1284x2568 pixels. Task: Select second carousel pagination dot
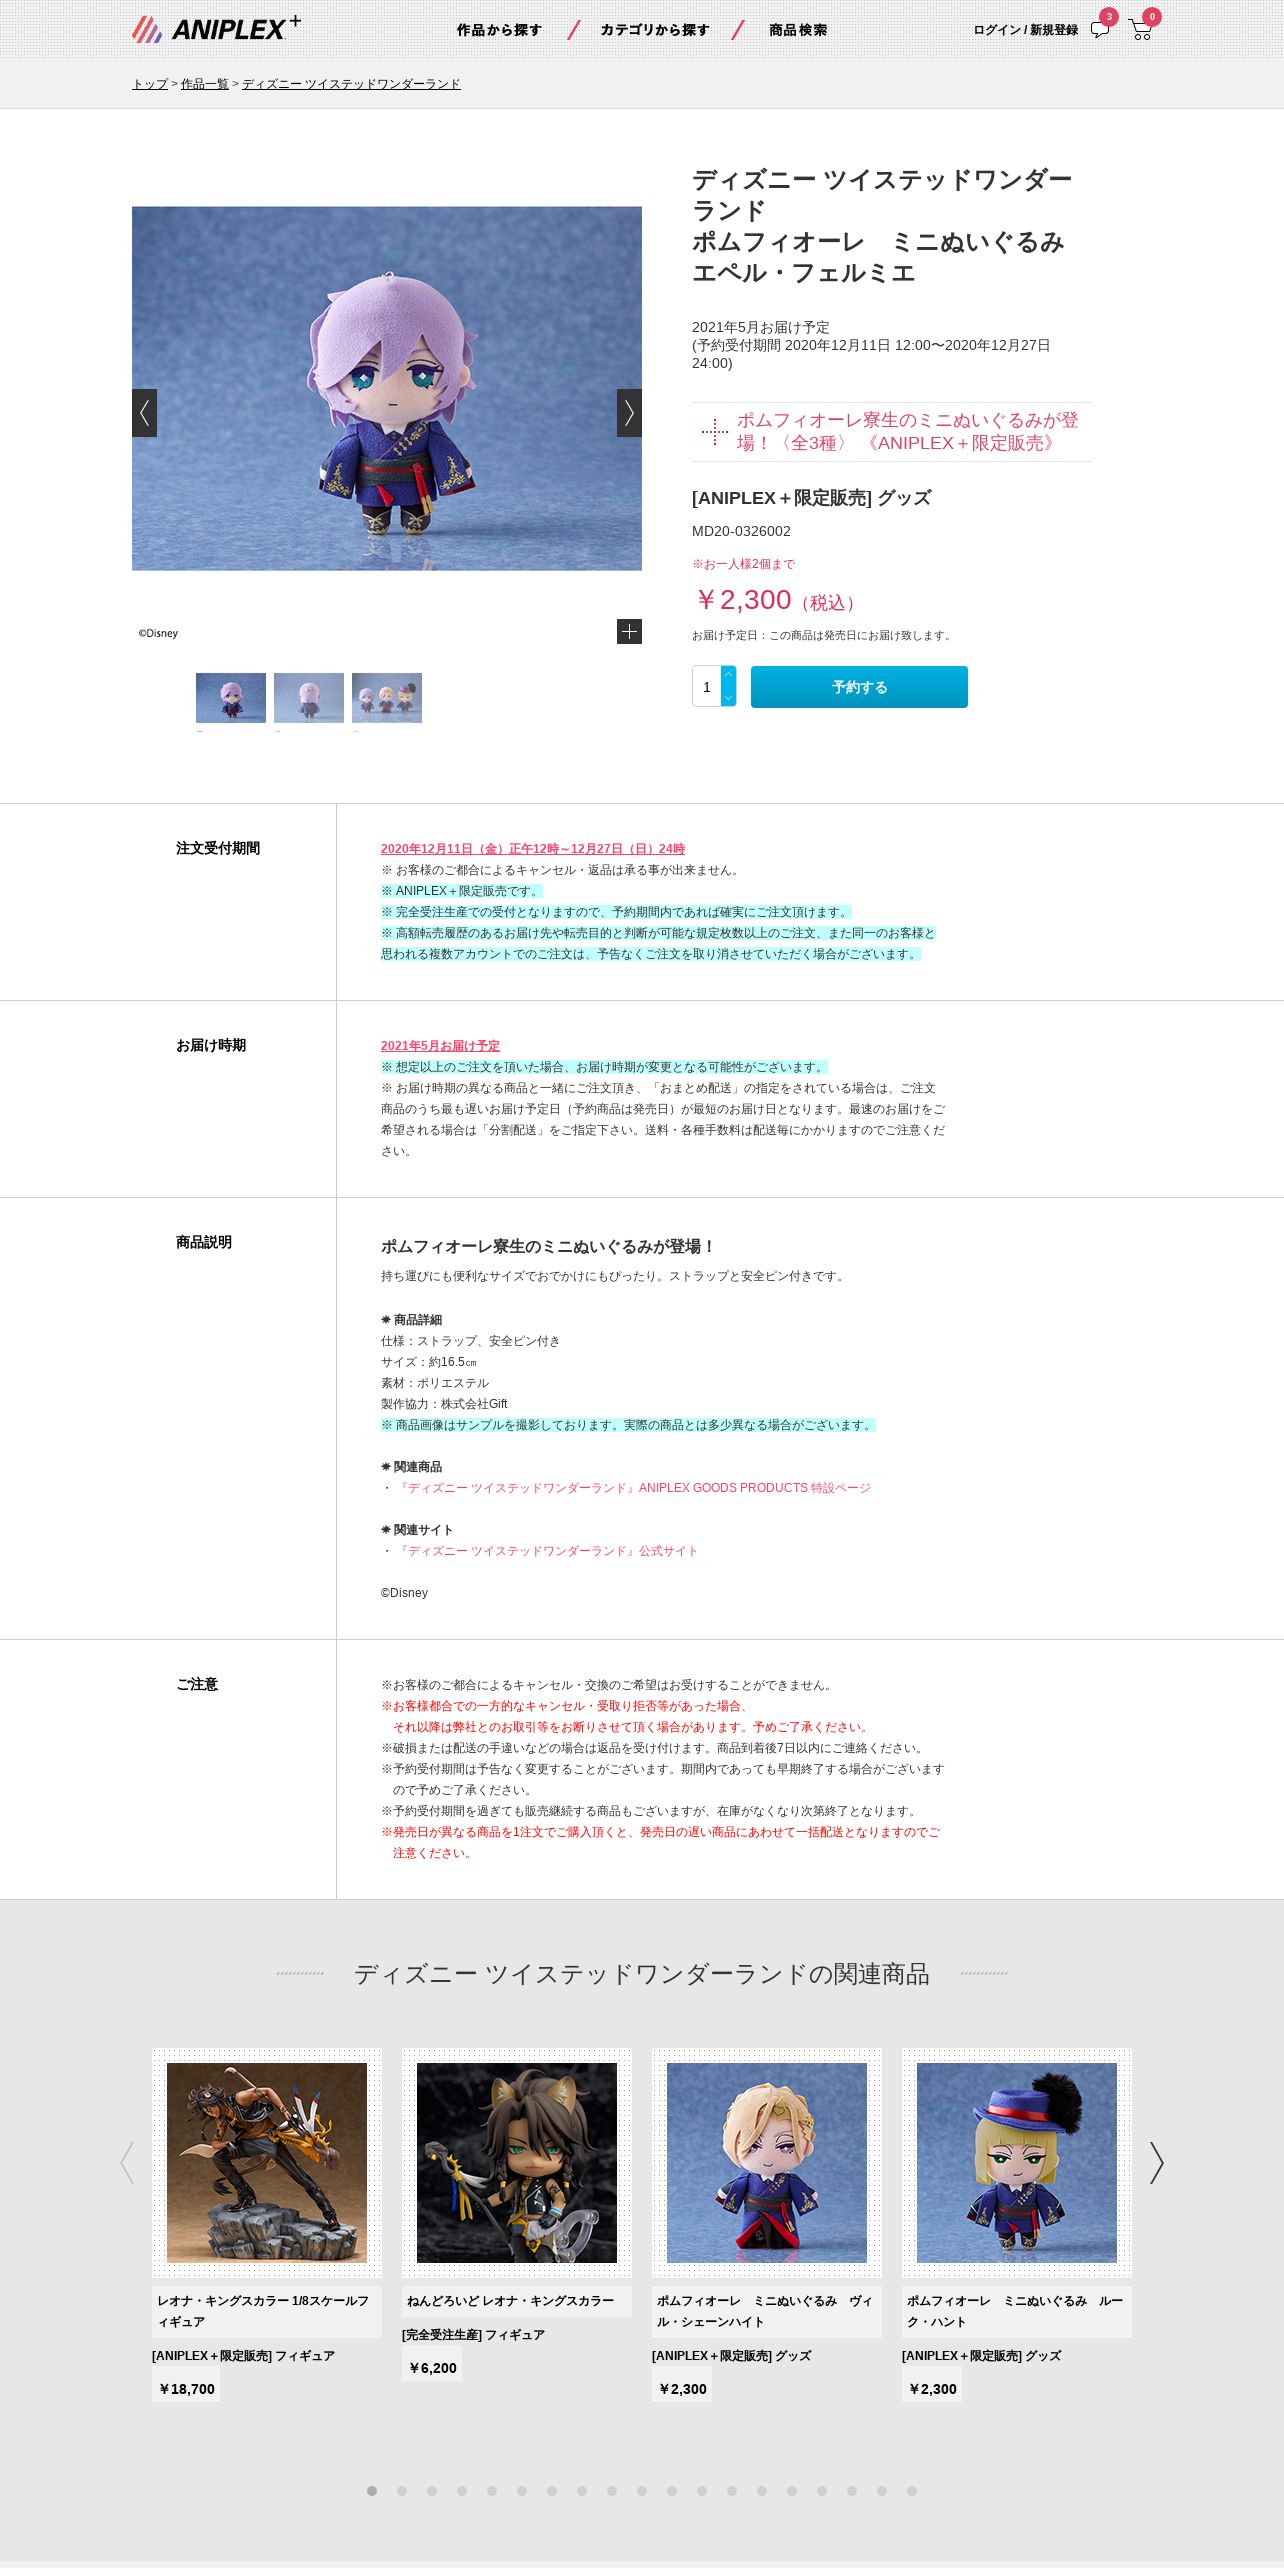tap(402, 2491)
